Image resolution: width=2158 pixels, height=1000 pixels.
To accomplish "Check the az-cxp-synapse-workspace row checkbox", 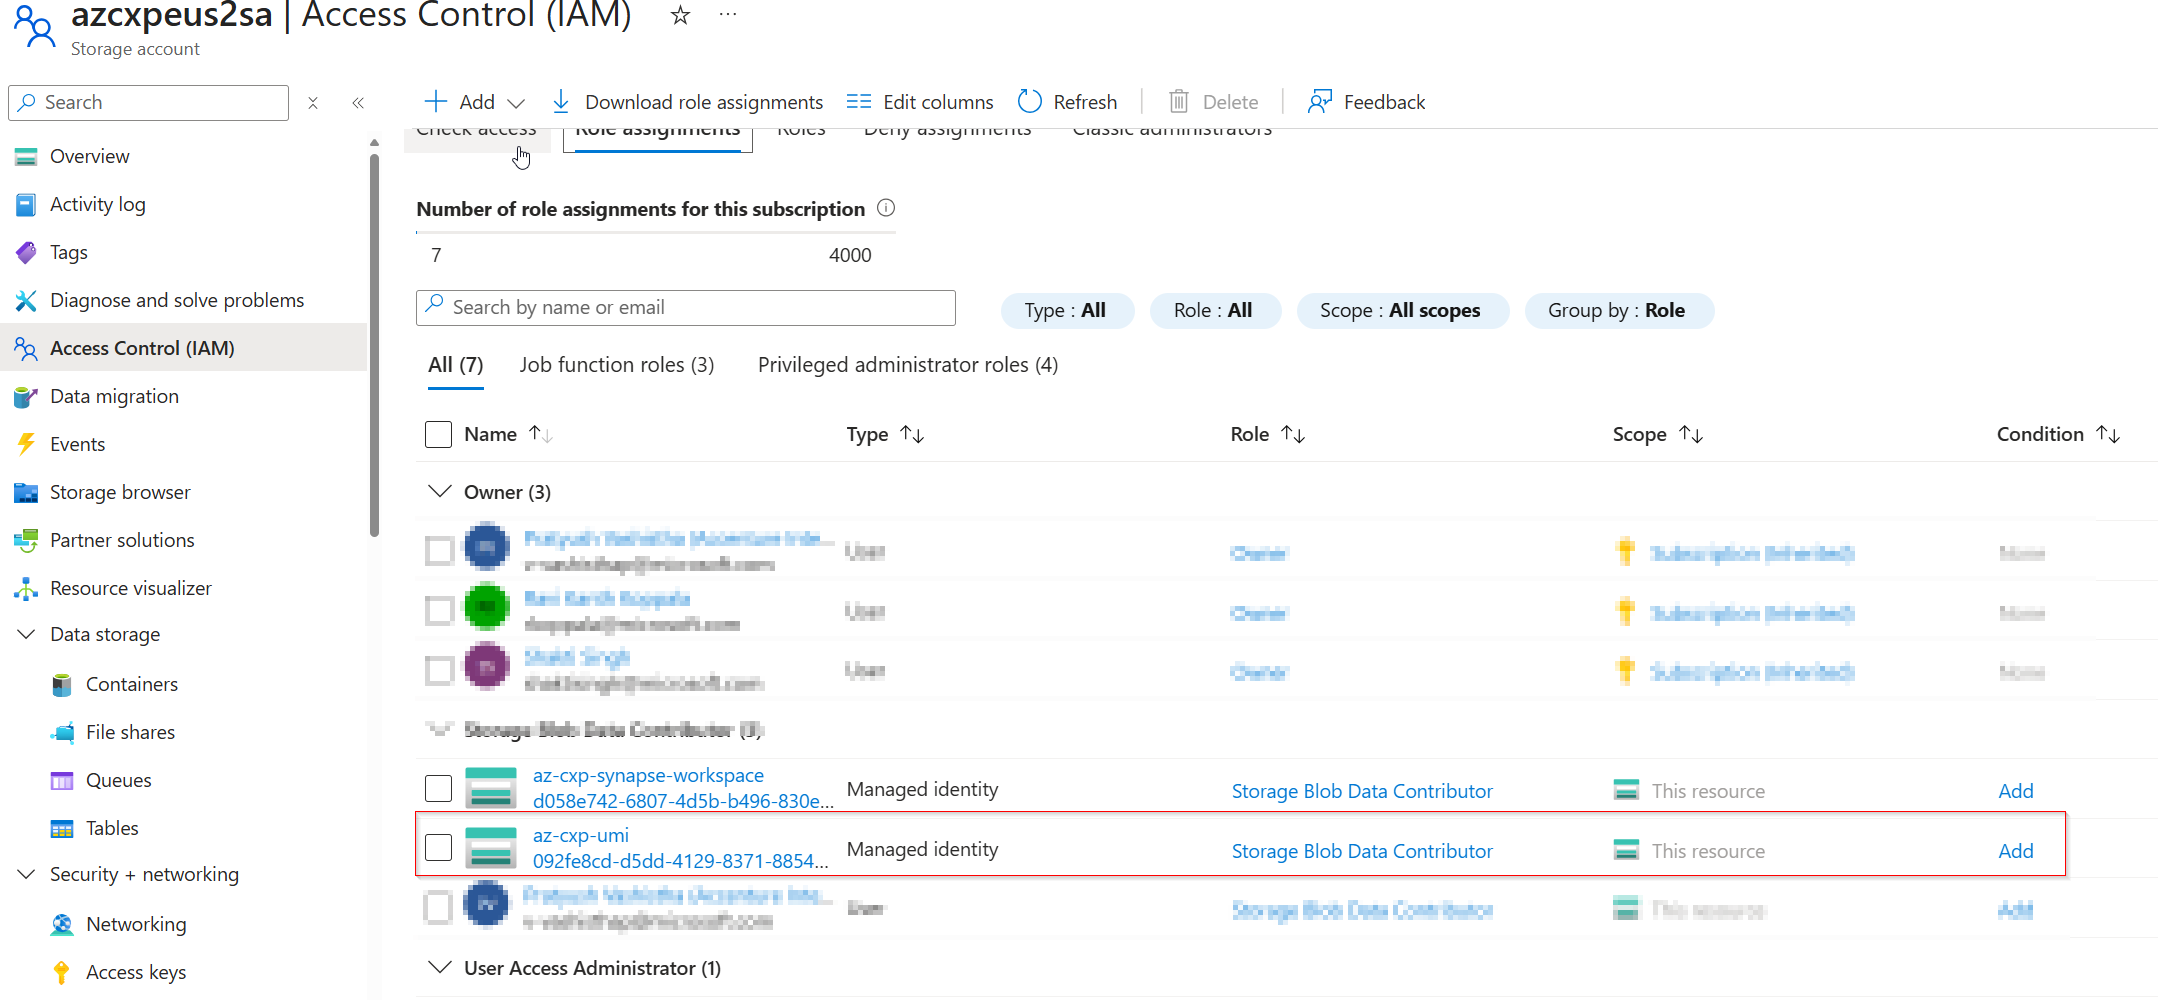I will point(438,788).
